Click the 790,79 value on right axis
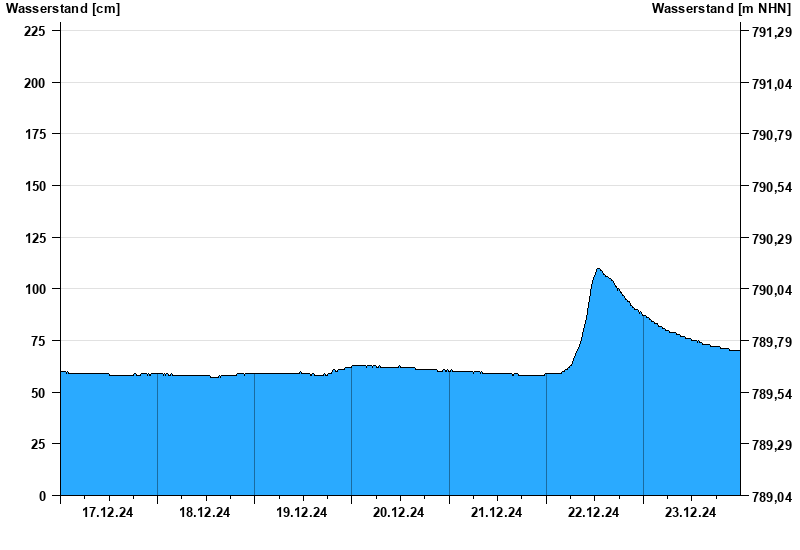 point(772,135)
